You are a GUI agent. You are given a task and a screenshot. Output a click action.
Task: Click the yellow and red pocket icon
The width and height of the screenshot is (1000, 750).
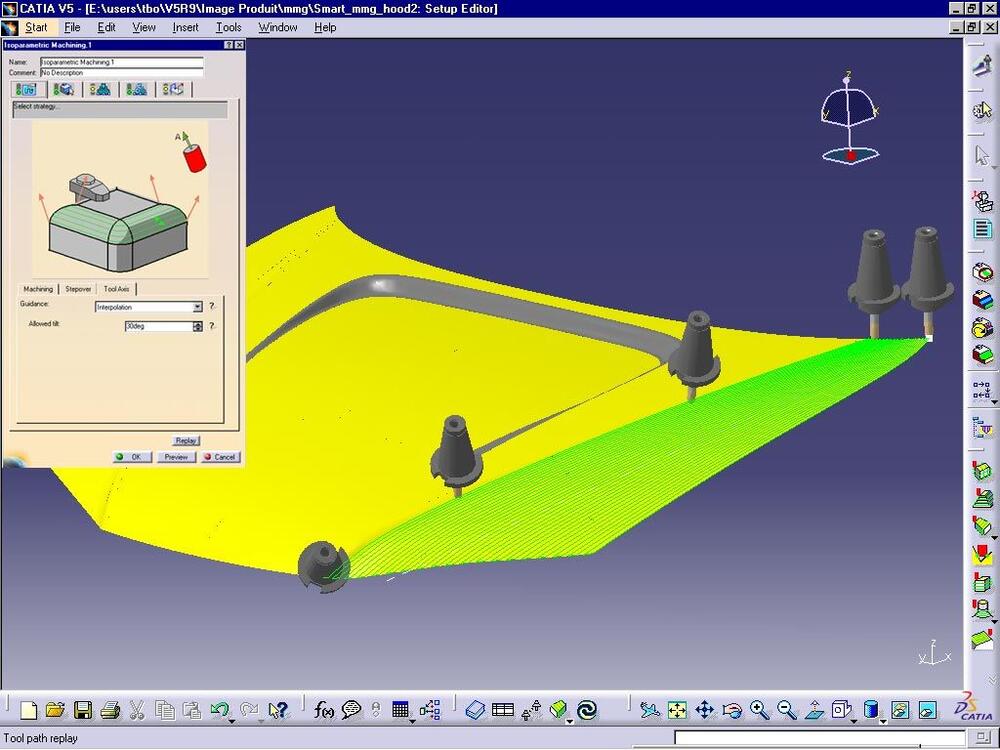(x=982, y=555)
